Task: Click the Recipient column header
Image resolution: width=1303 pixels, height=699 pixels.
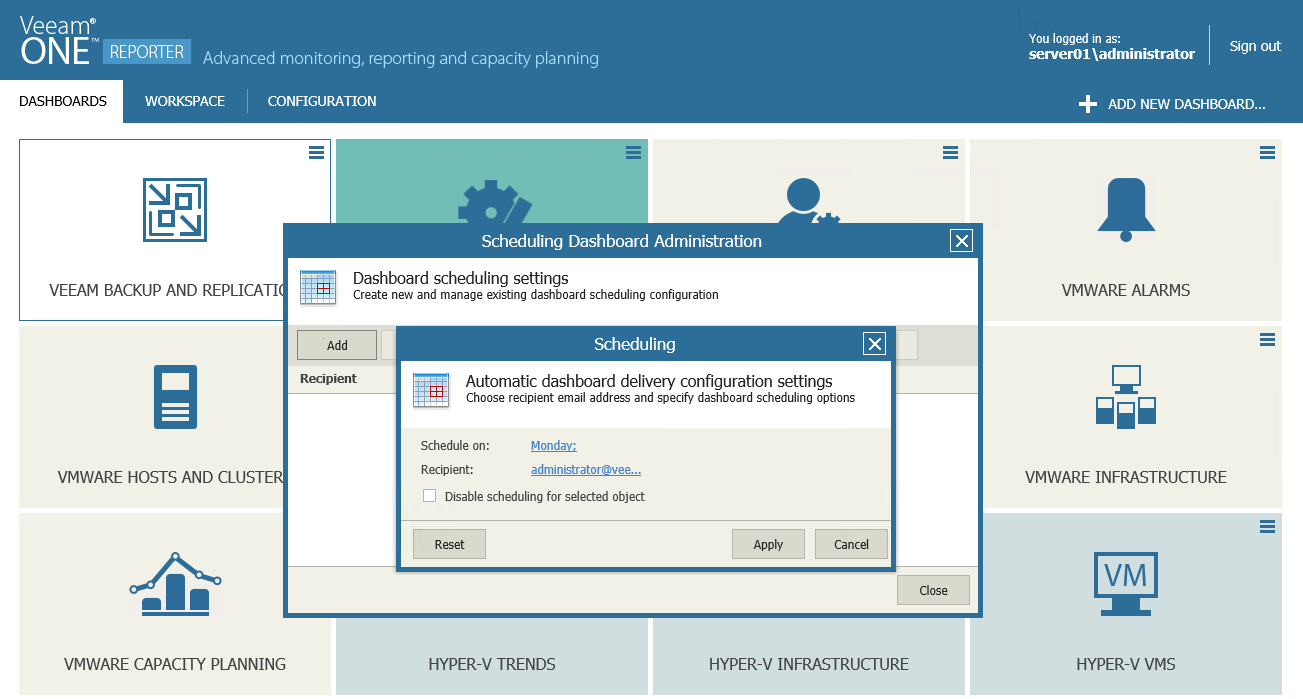Action: click(x=328, y=379)
